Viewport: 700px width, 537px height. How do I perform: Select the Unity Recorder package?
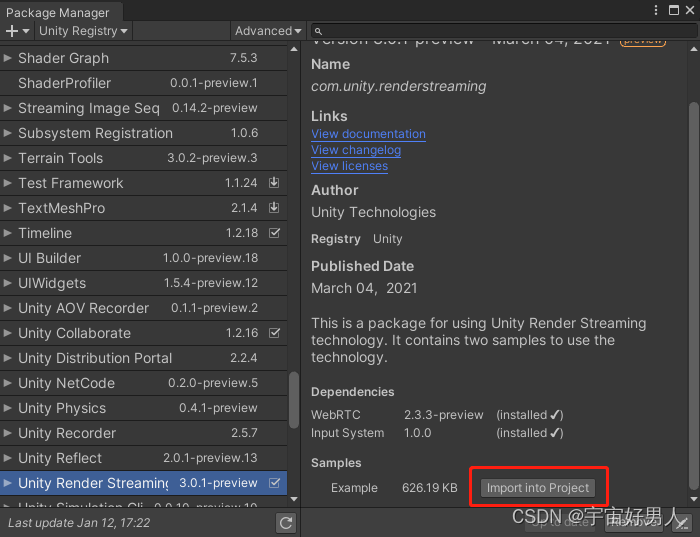point(143,433)
